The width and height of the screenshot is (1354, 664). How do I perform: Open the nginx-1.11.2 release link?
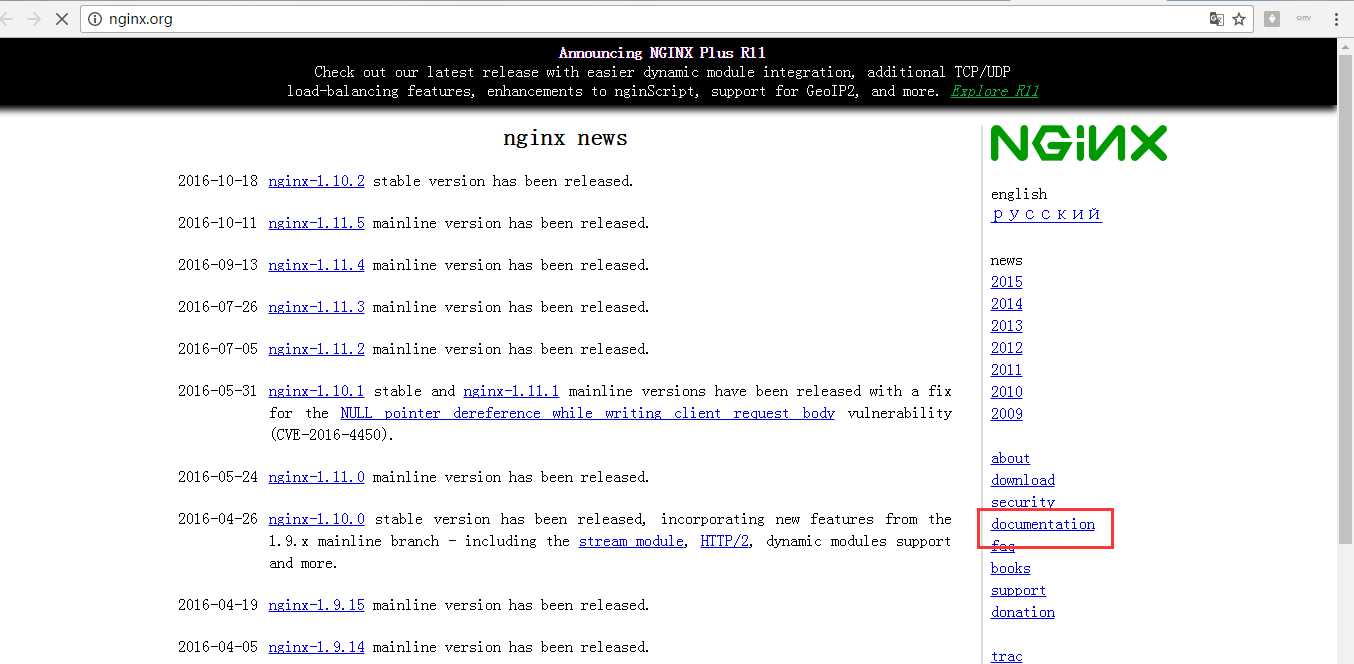316,350
